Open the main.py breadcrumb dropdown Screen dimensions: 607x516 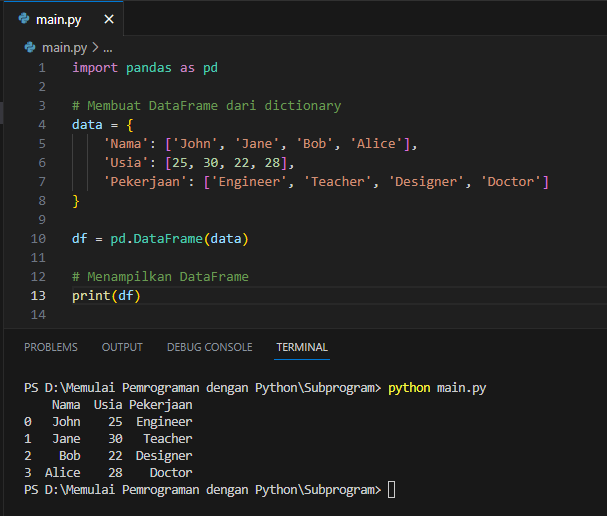(63, 47)
